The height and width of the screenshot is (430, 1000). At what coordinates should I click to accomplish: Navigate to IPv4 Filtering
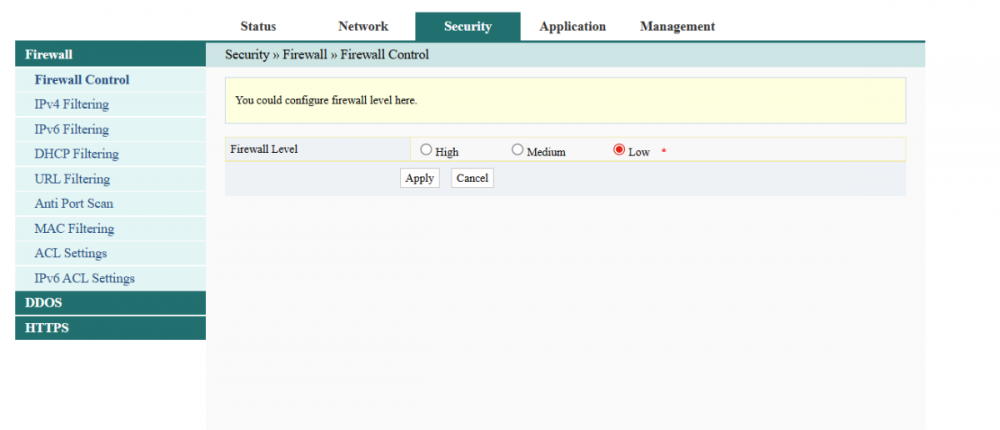71,104
